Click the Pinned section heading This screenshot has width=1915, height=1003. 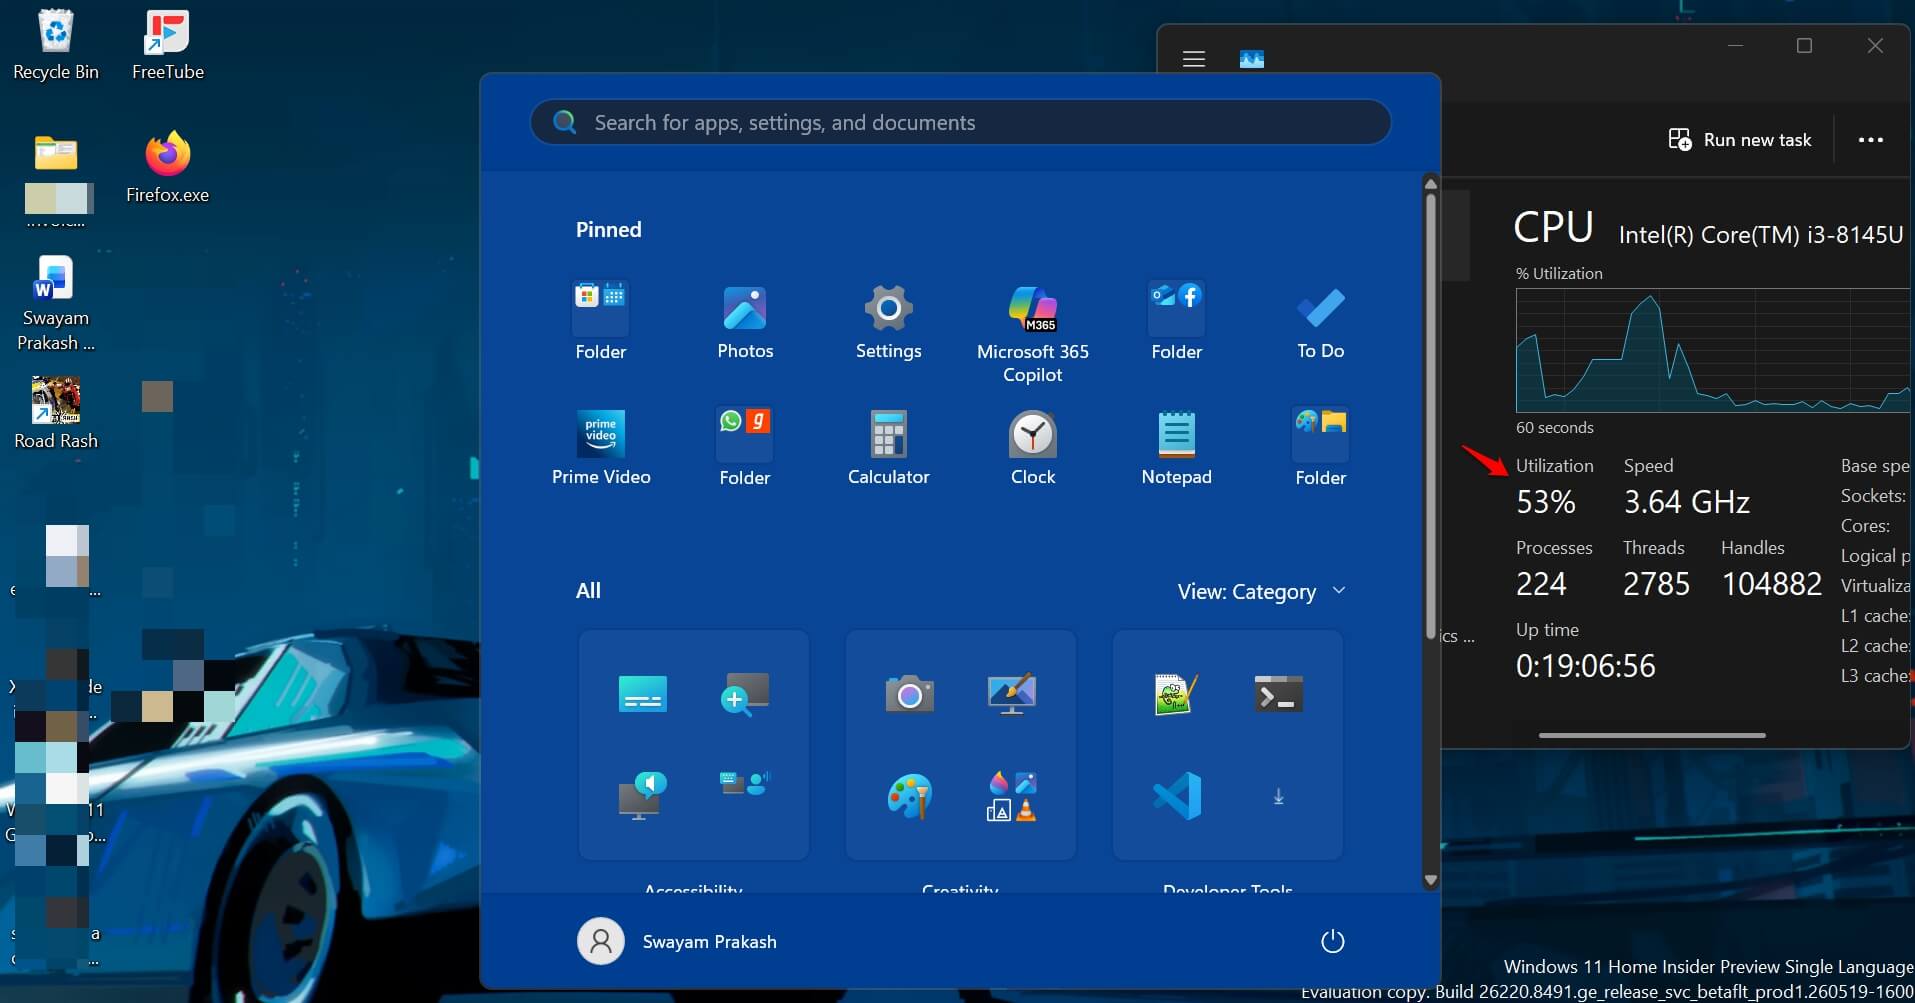608,229
